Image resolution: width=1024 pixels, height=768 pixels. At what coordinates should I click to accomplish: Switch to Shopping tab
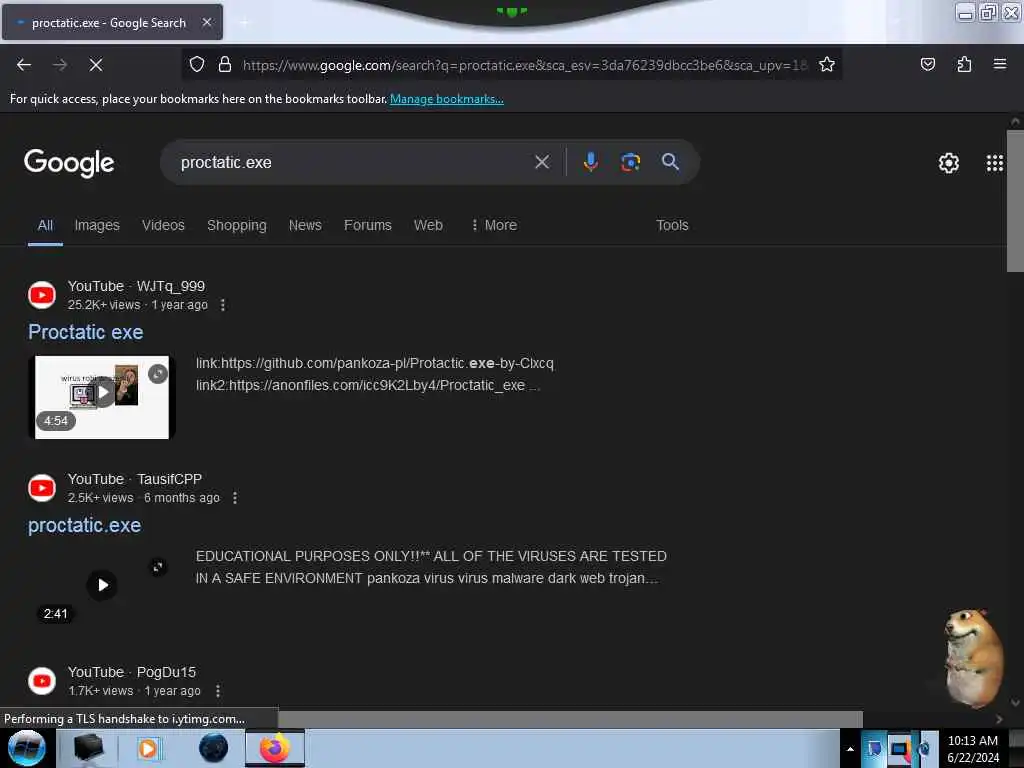(236, 225)
